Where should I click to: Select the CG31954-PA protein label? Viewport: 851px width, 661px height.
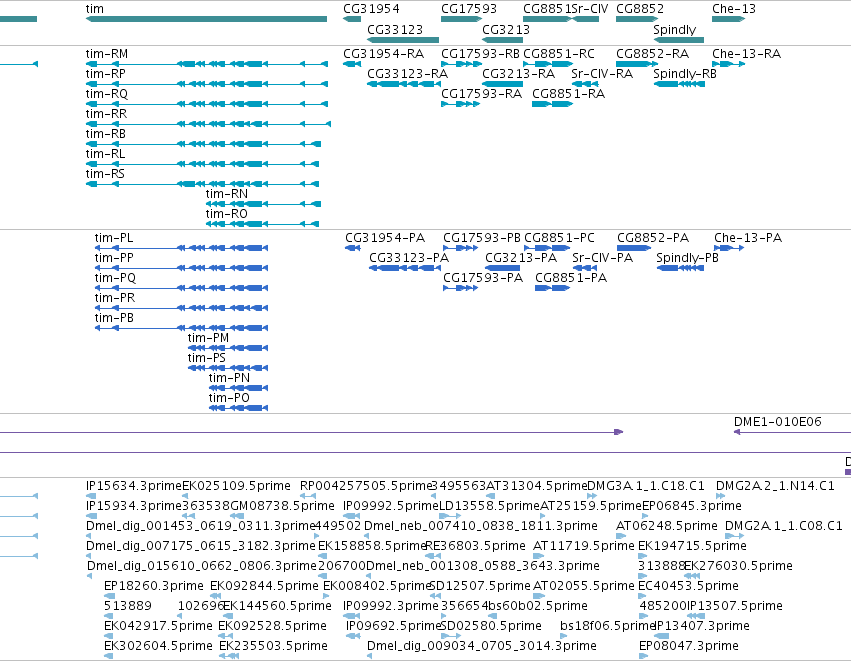point(385,238)
